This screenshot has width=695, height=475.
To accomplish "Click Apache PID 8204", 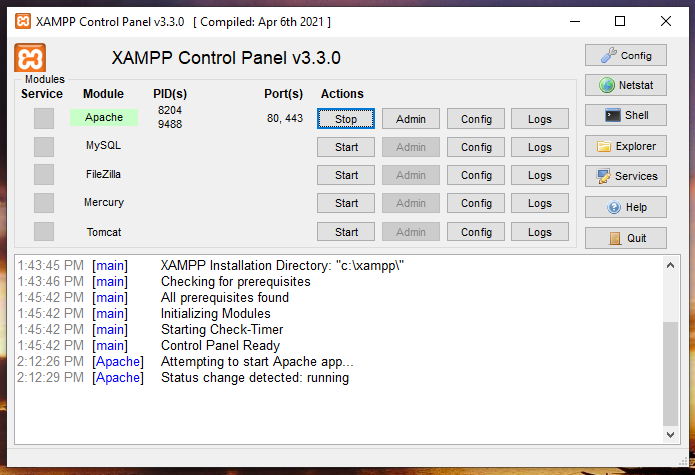I will [x=170, y=110].
